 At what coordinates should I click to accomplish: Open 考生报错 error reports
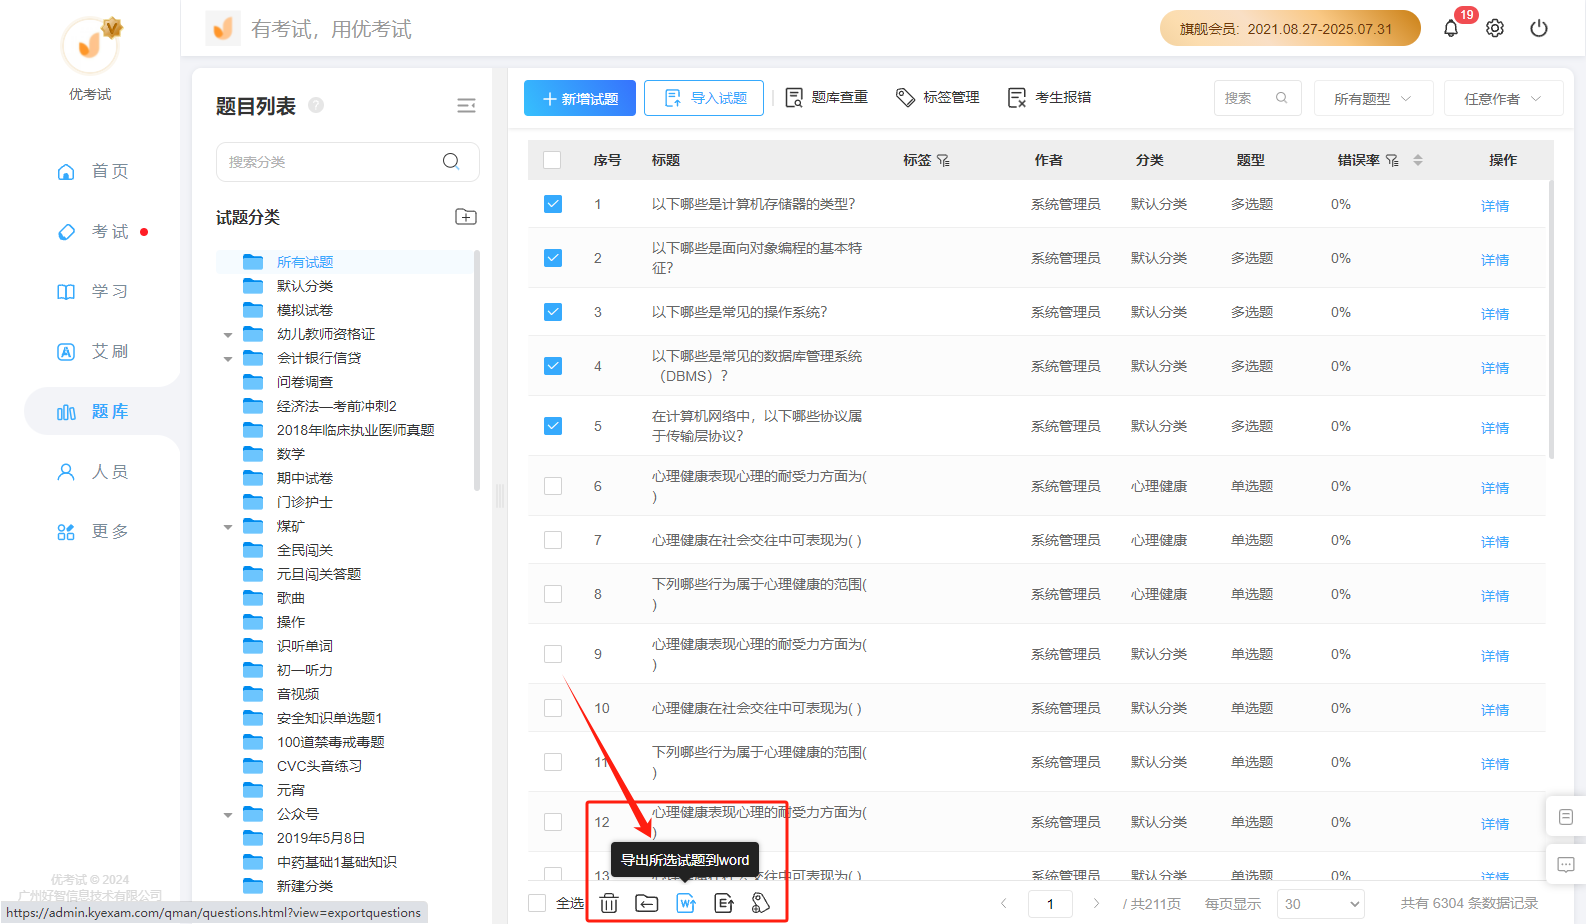tap(1050, 97)
